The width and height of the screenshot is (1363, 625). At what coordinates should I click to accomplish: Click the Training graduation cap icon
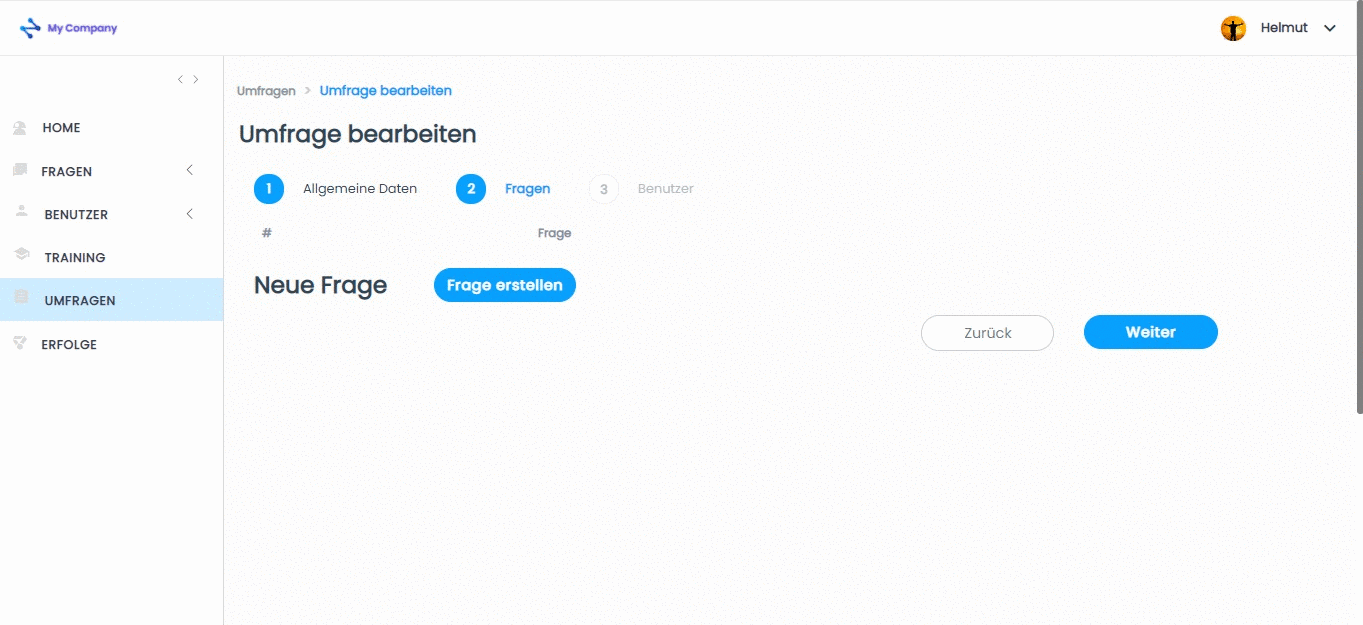[21, 256]
